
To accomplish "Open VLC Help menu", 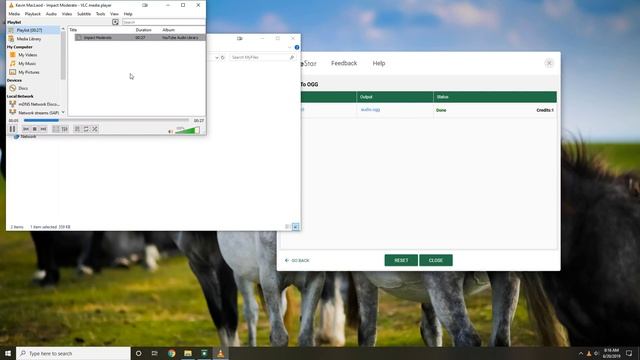I will [x=128, y=14].
